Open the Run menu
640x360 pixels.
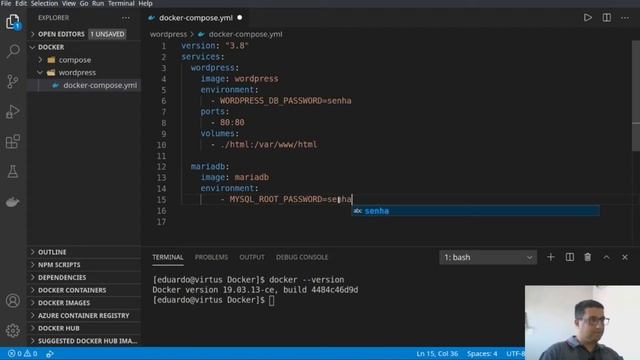(x=98, y=3)
